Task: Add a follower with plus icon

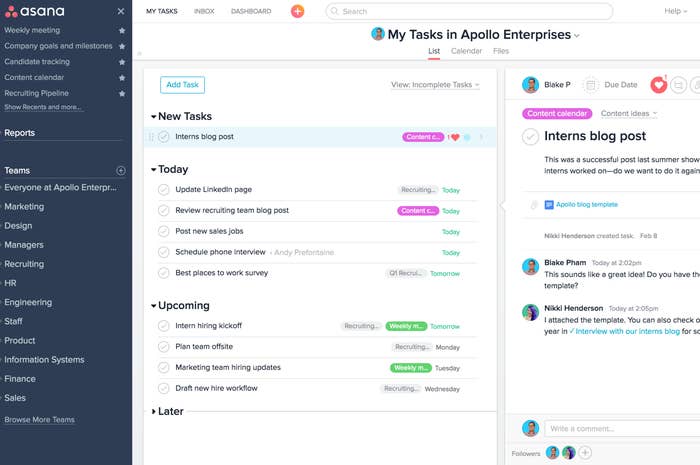Action: [585, 453]
